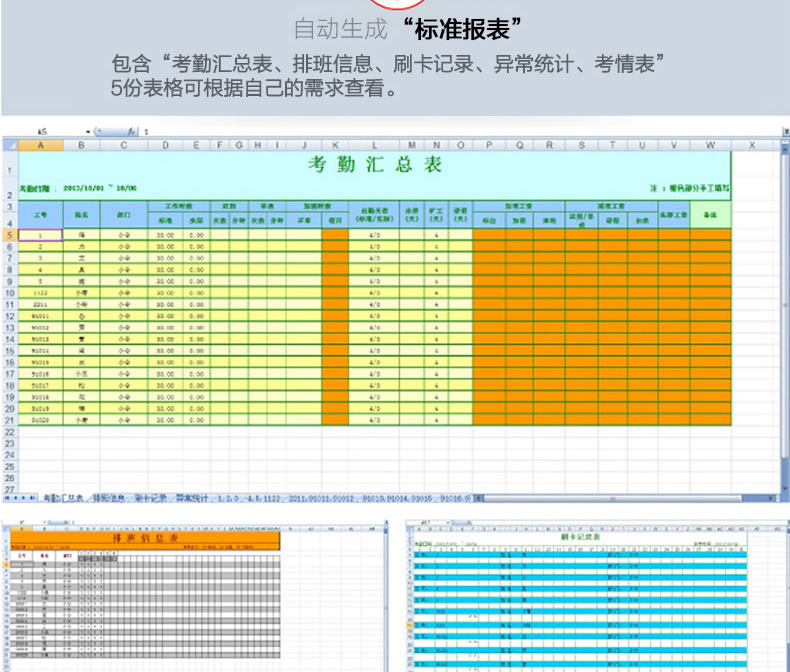The width and height of the screenshot is (790, 672).
Task: Click the last-sheet navigation arrow
Action: [x=32, y=498]
